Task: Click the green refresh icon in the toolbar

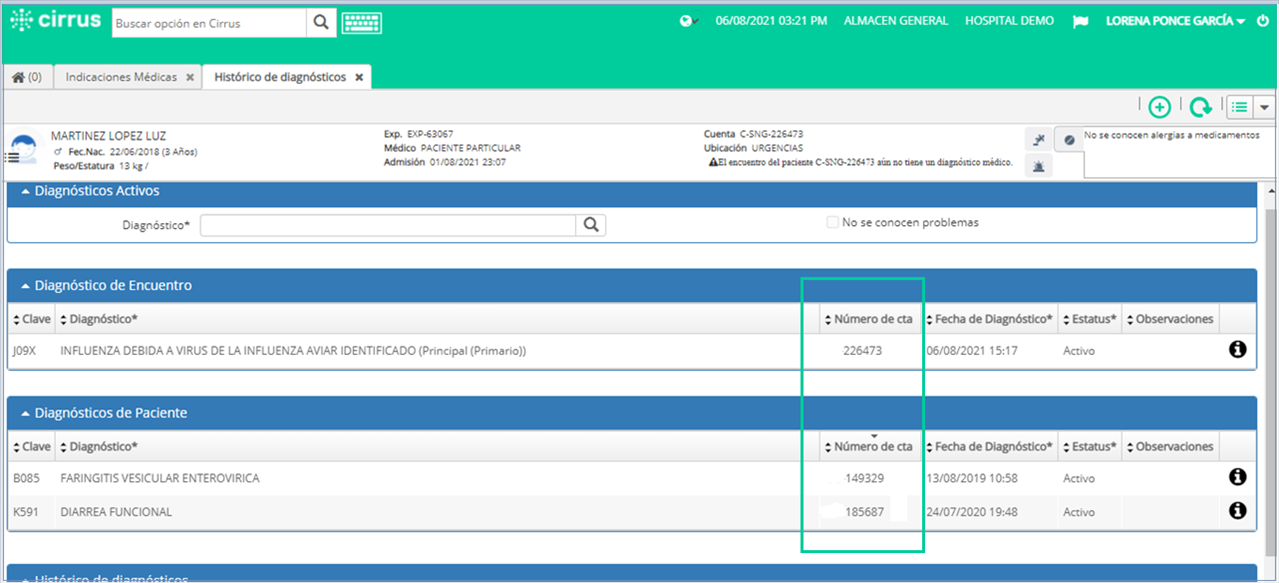Action: (1199, 106)
